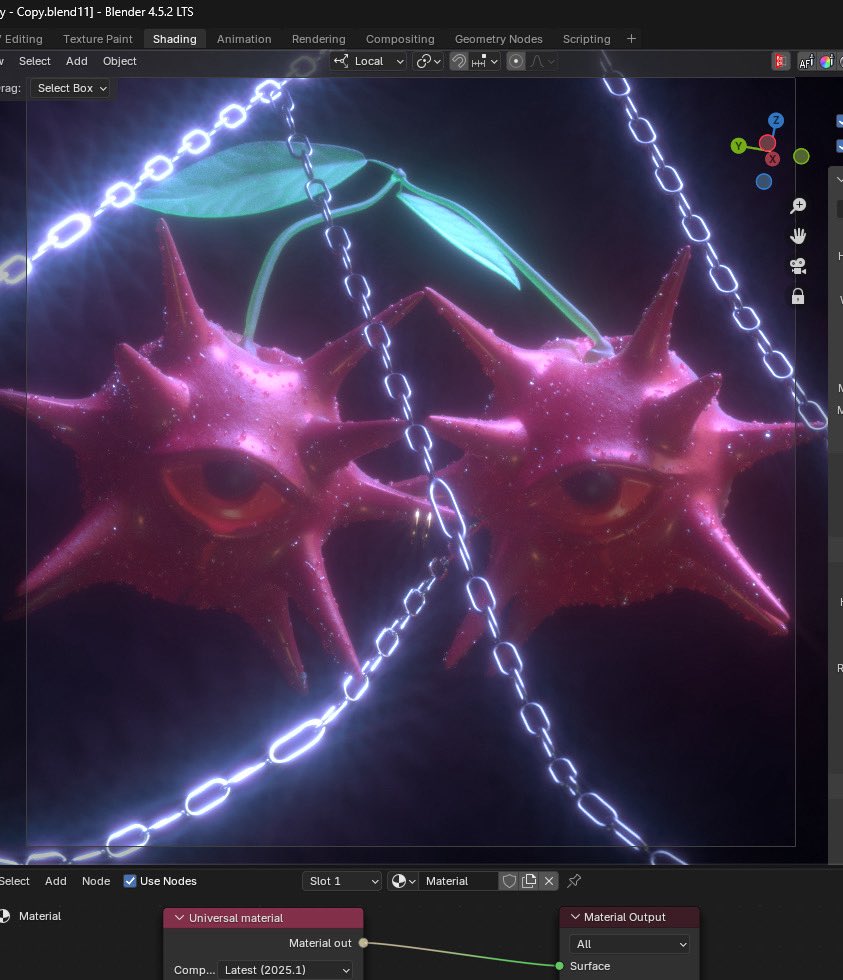
Task: Browse materials with the sphere icon dropdown
Action: (x=403, y=881)
